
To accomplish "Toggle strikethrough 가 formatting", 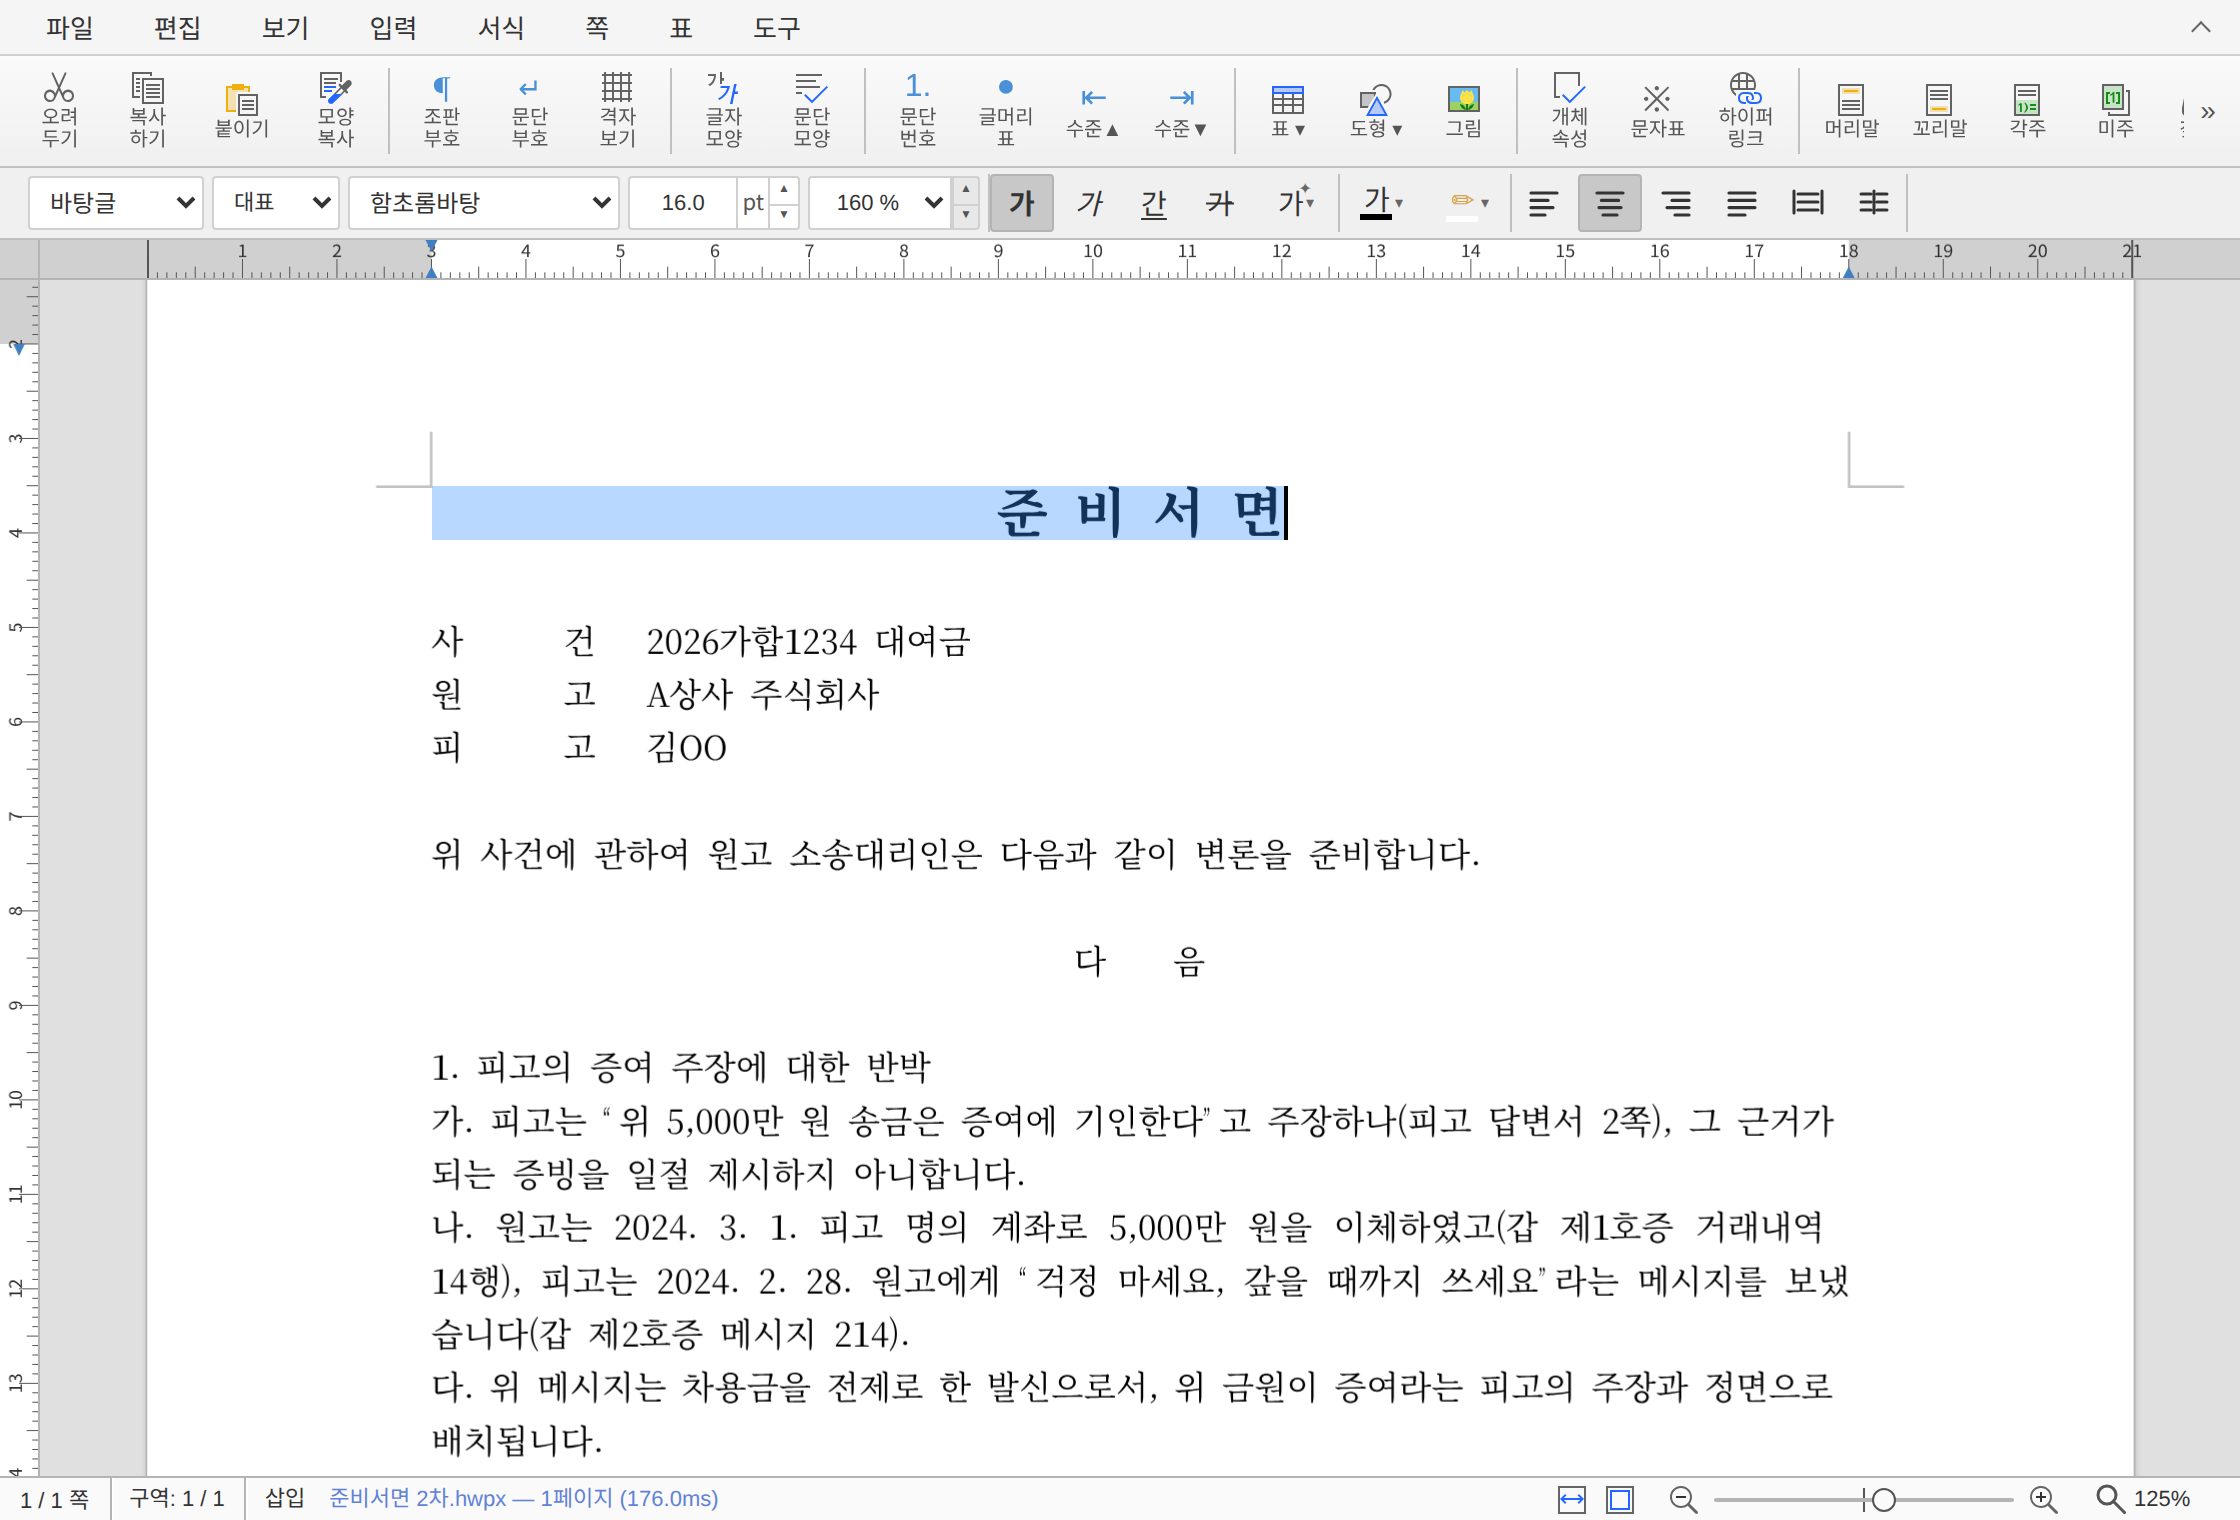I will (x=1220, y=203).
